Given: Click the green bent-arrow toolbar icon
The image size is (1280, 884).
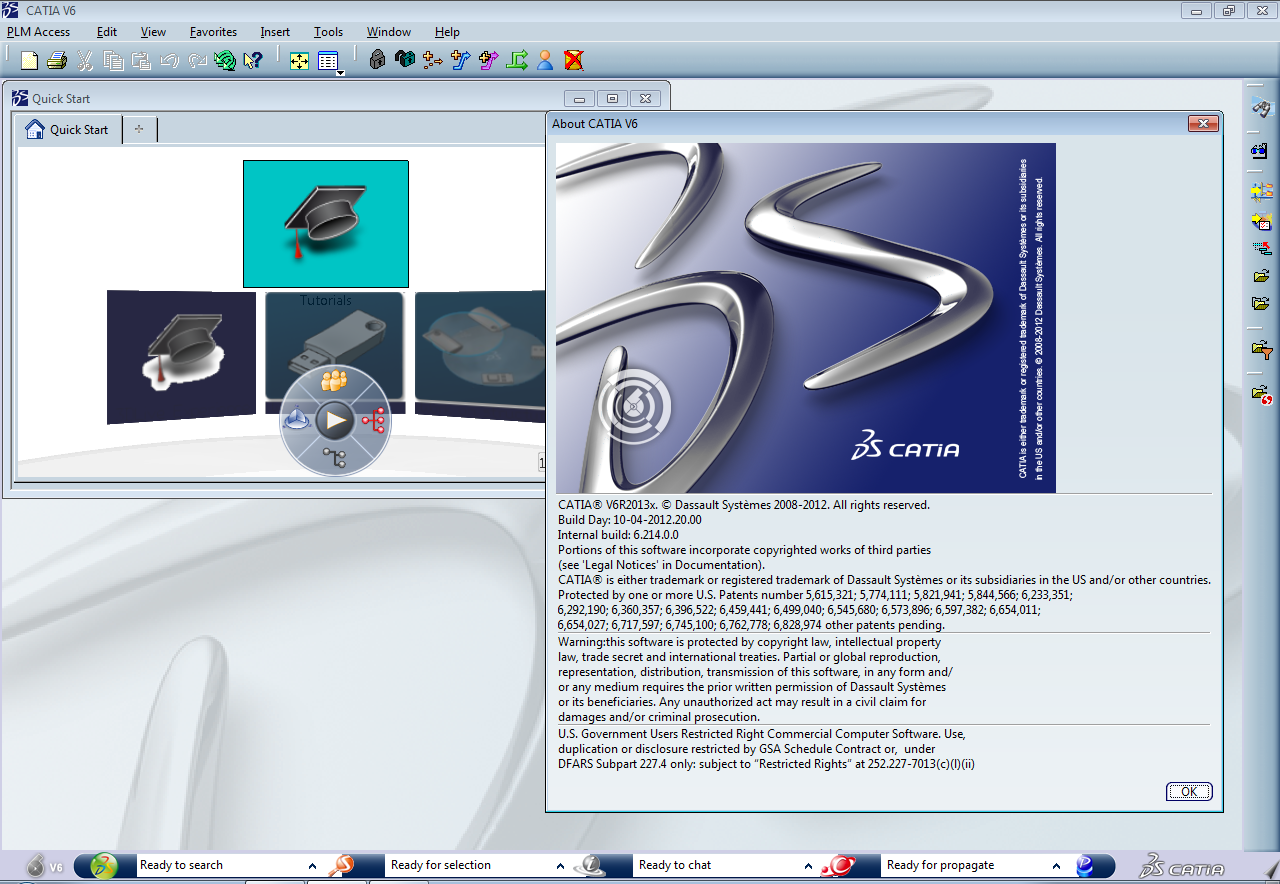Looking at the screenshot, I should point(517,60).
